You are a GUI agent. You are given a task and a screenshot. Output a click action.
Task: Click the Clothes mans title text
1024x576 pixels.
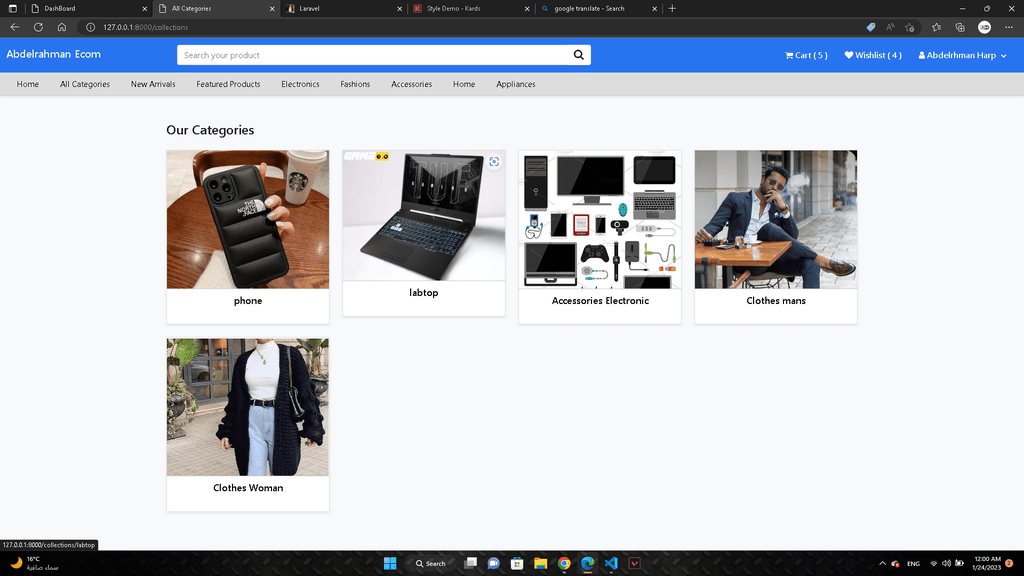click(776, 301)
